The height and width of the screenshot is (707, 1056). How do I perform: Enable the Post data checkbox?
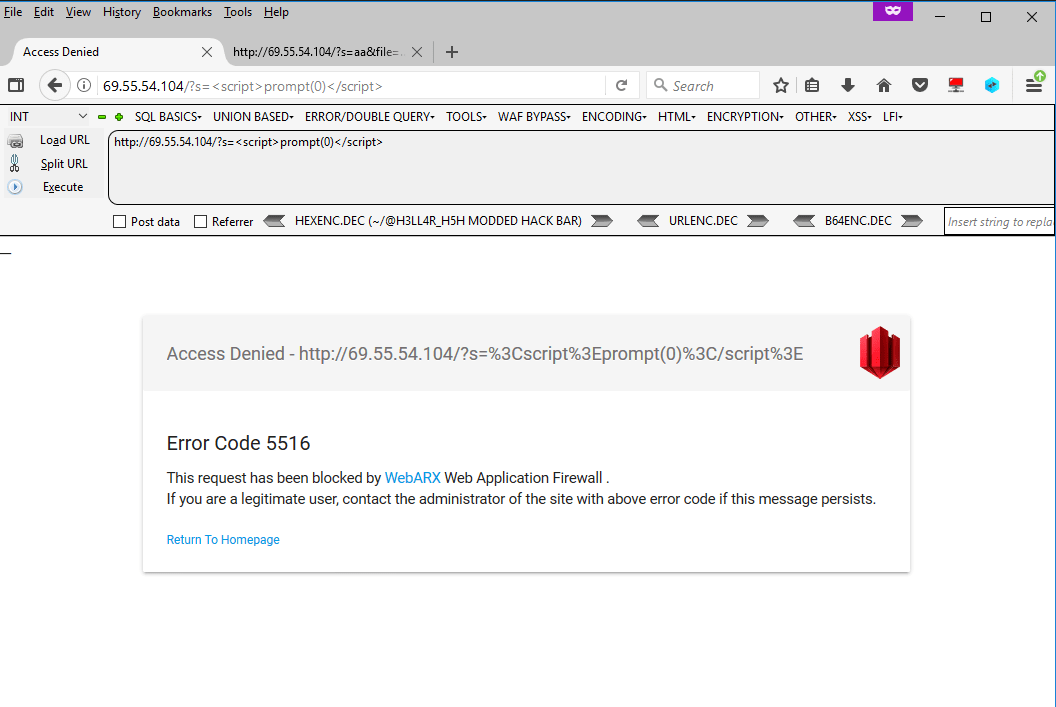120,222
